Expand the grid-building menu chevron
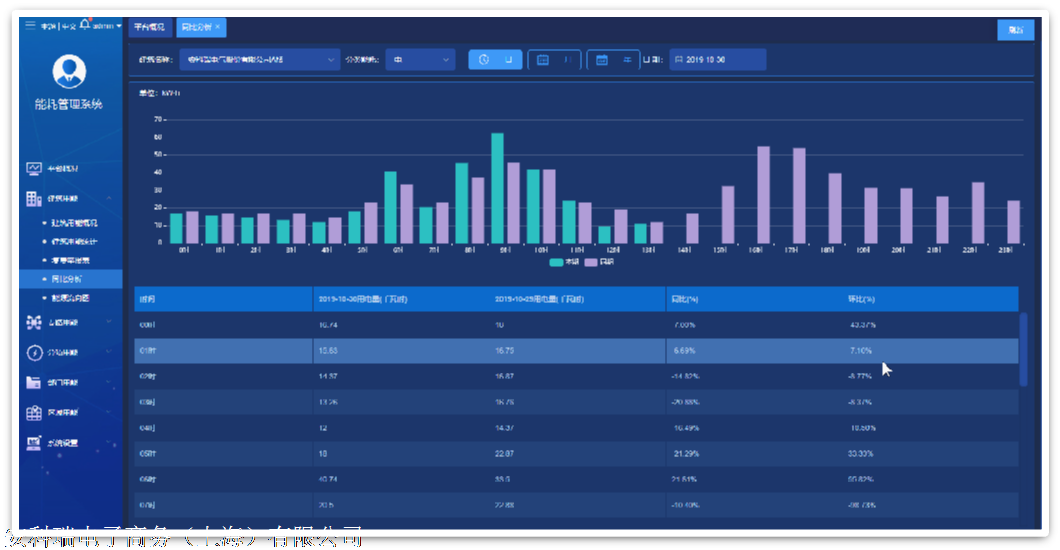The width and height of the screenshot is (1060, 550). 109,412
